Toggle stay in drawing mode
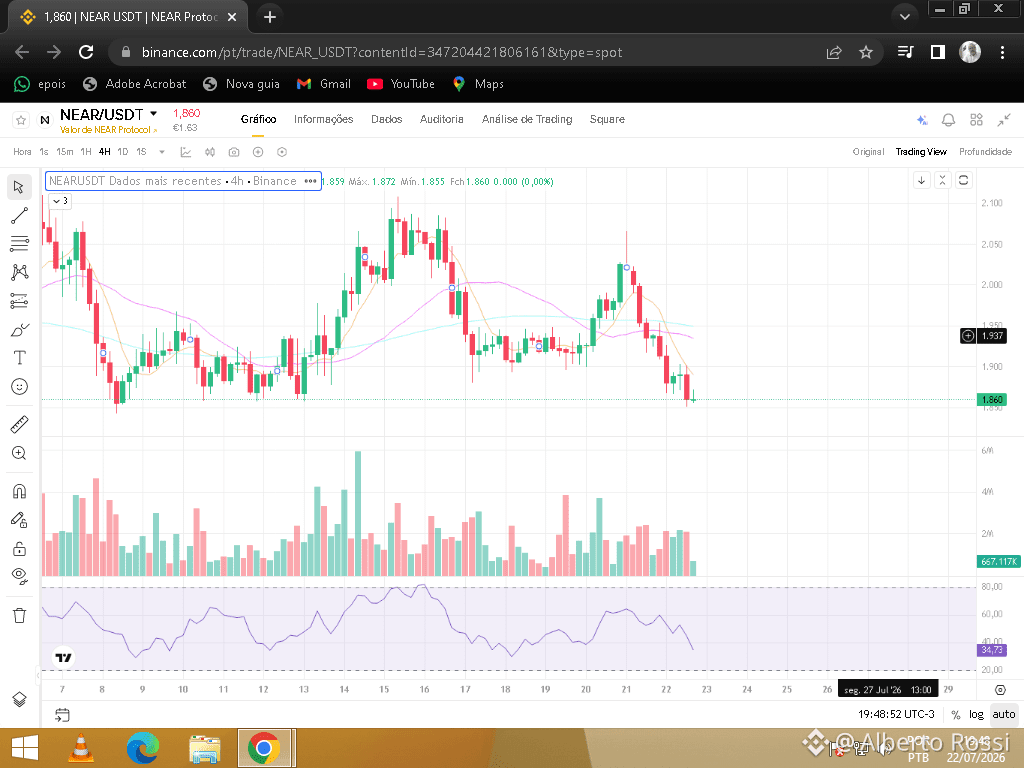Viewport: 1024px width, 768px height. pyautogui.click(x=19, y=520)
